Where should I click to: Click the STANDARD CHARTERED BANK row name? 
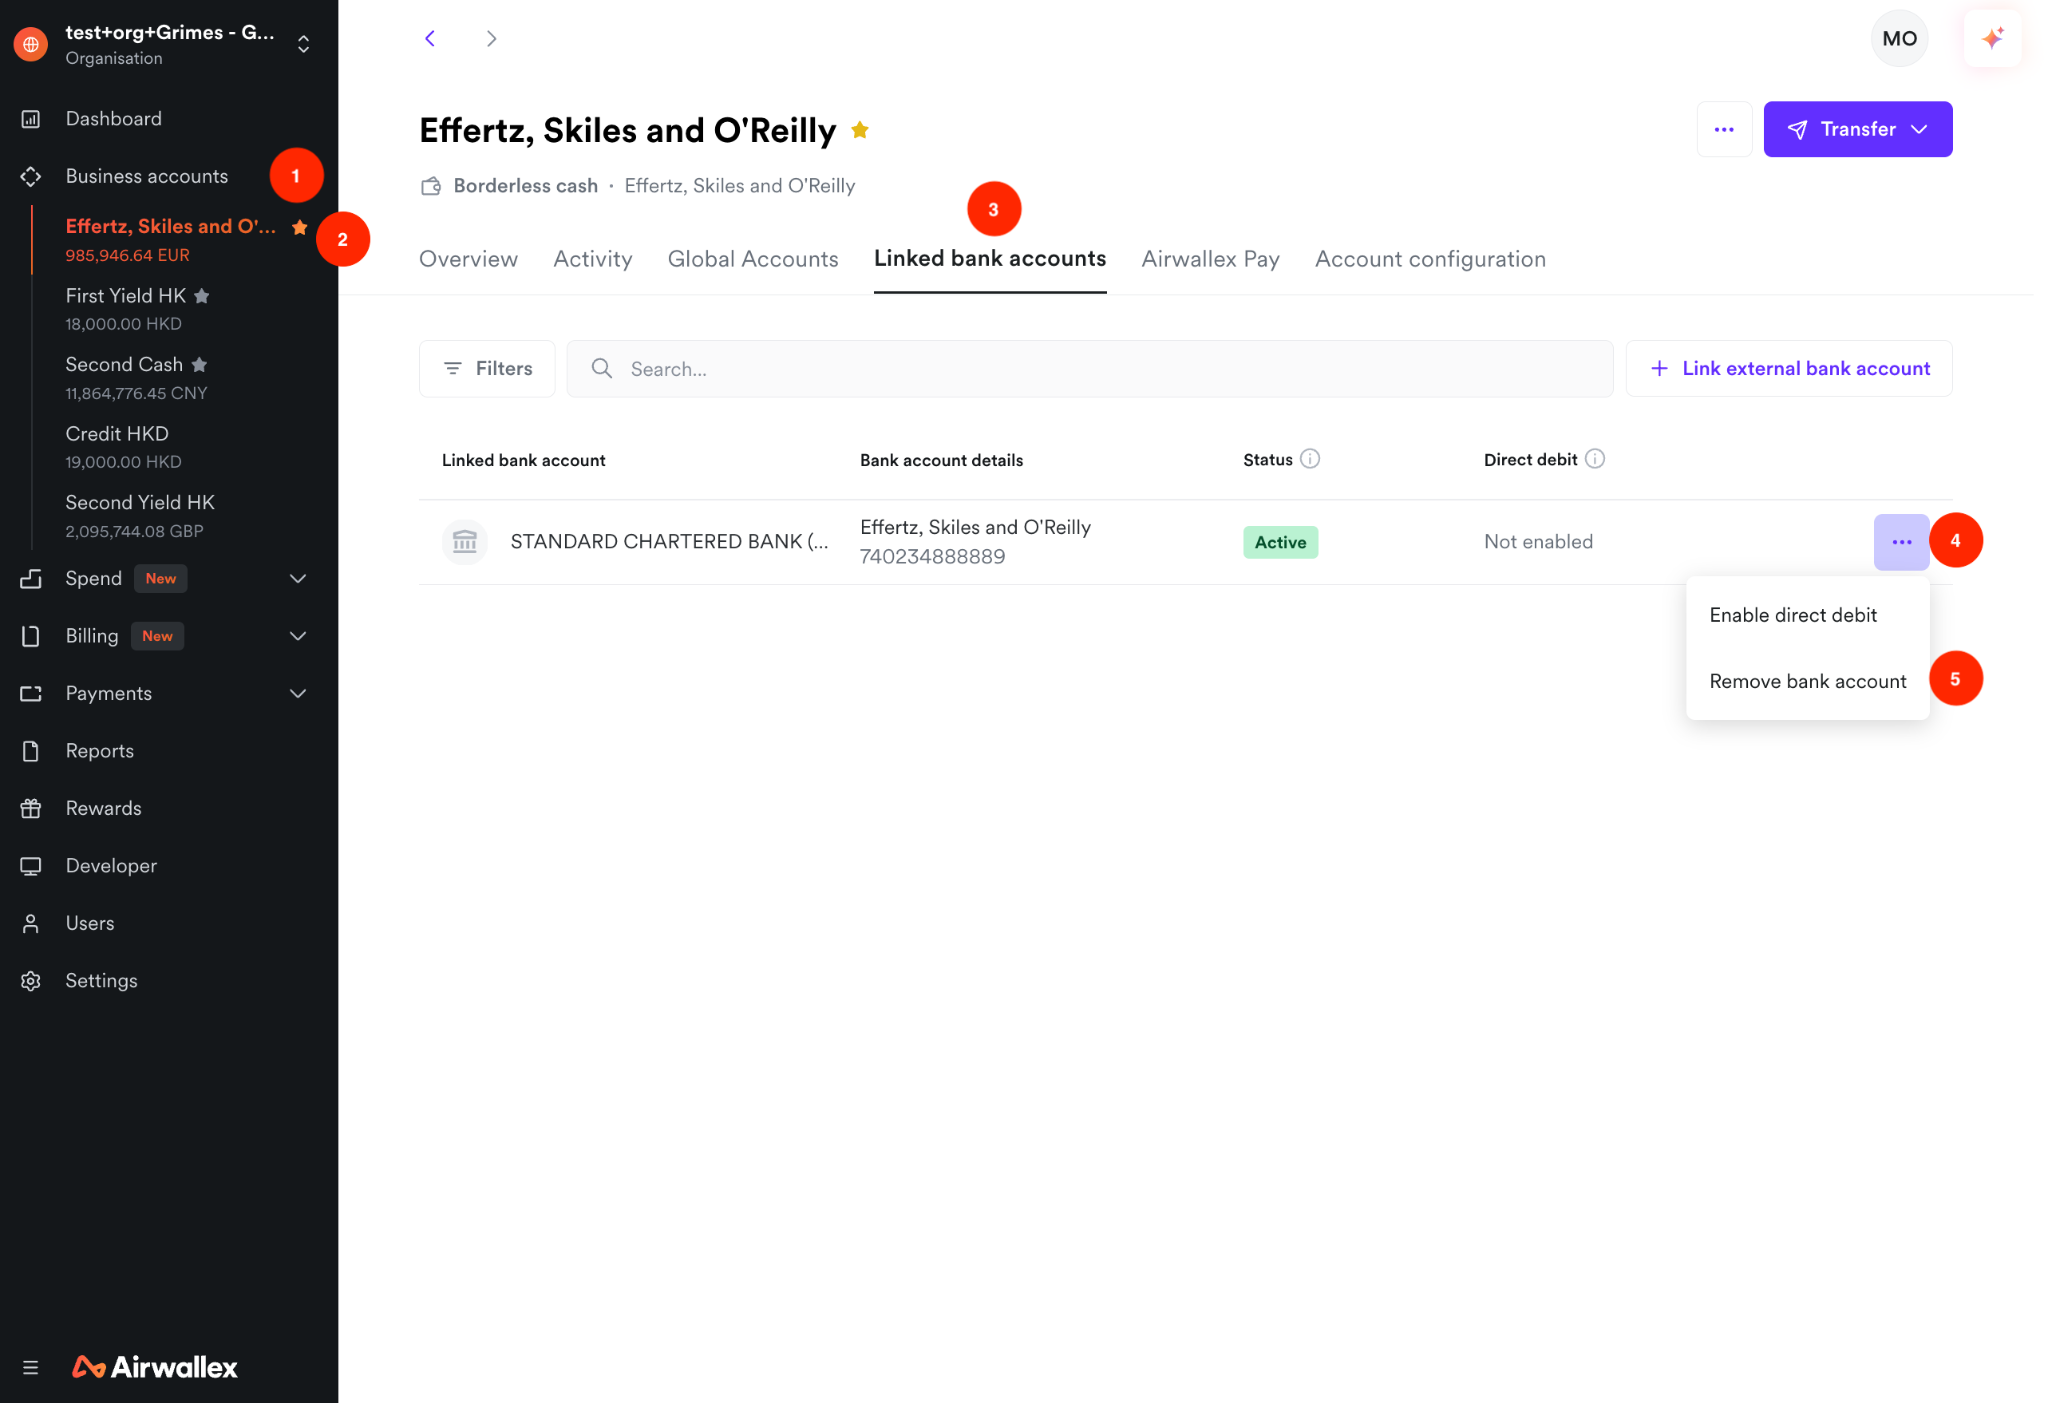click(x=669, y=542)
